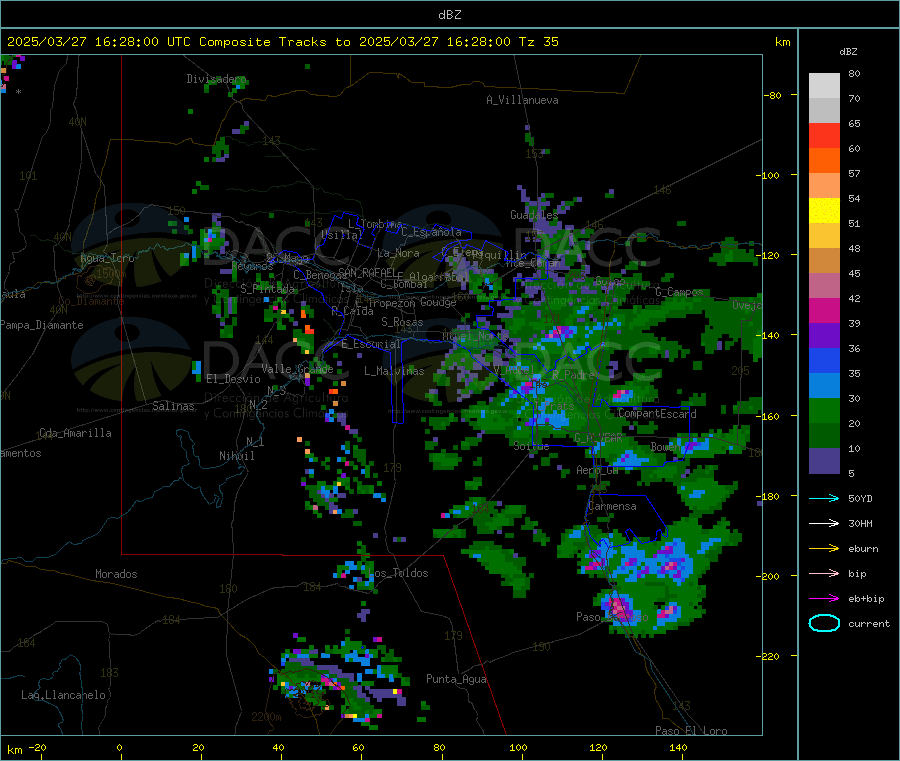900x761 pixels.
Task: Click the S_Rosas map label
Action: 402,322
